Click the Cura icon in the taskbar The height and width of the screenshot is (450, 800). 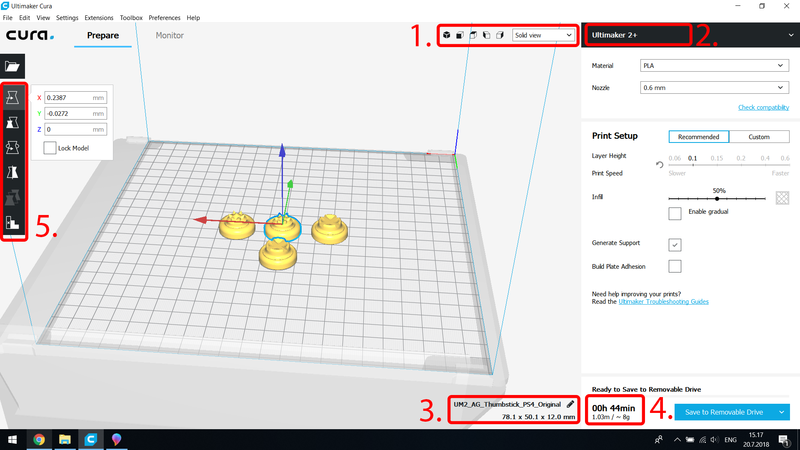91,439
